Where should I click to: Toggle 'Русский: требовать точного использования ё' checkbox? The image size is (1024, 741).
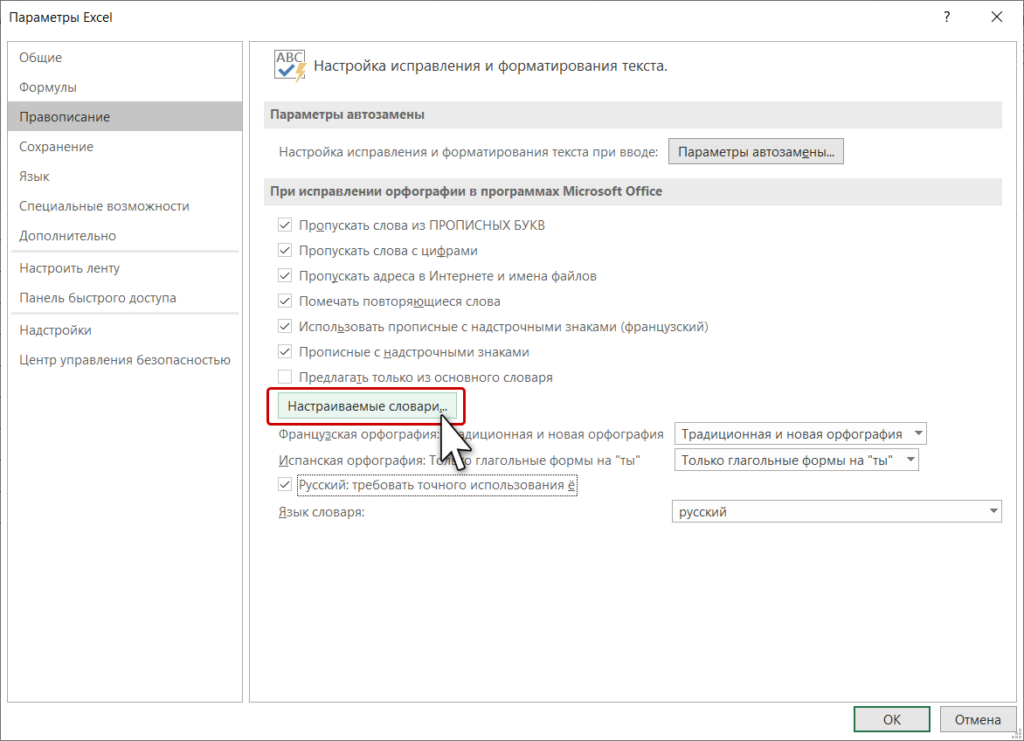285,485
